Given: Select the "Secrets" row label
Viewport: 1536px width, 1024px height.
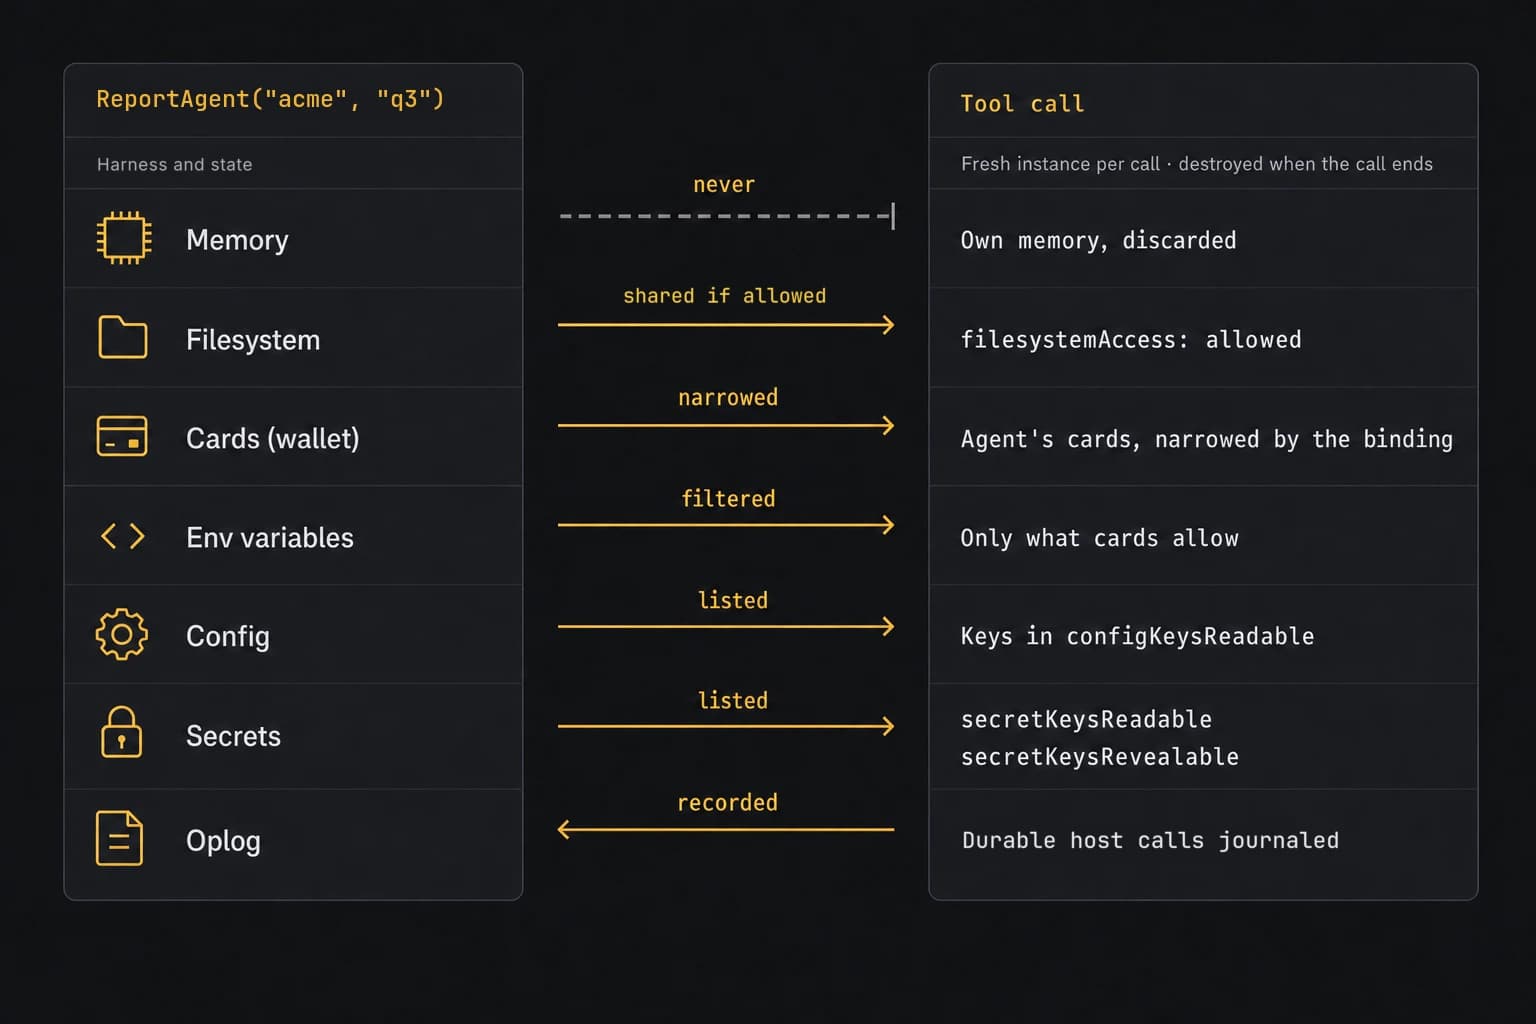Looking at the screenshot, I should pos(233,736).
